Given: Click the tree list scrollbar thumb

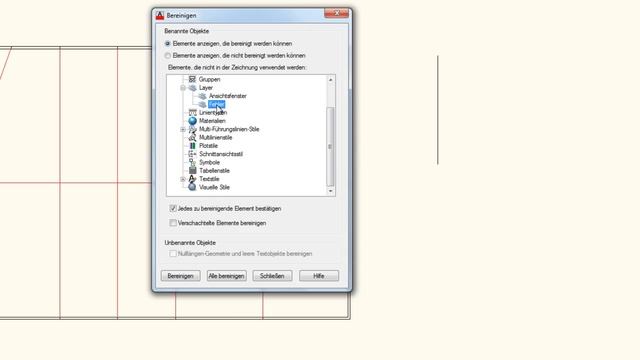Looking at the screenshot, I should point(331,147).
